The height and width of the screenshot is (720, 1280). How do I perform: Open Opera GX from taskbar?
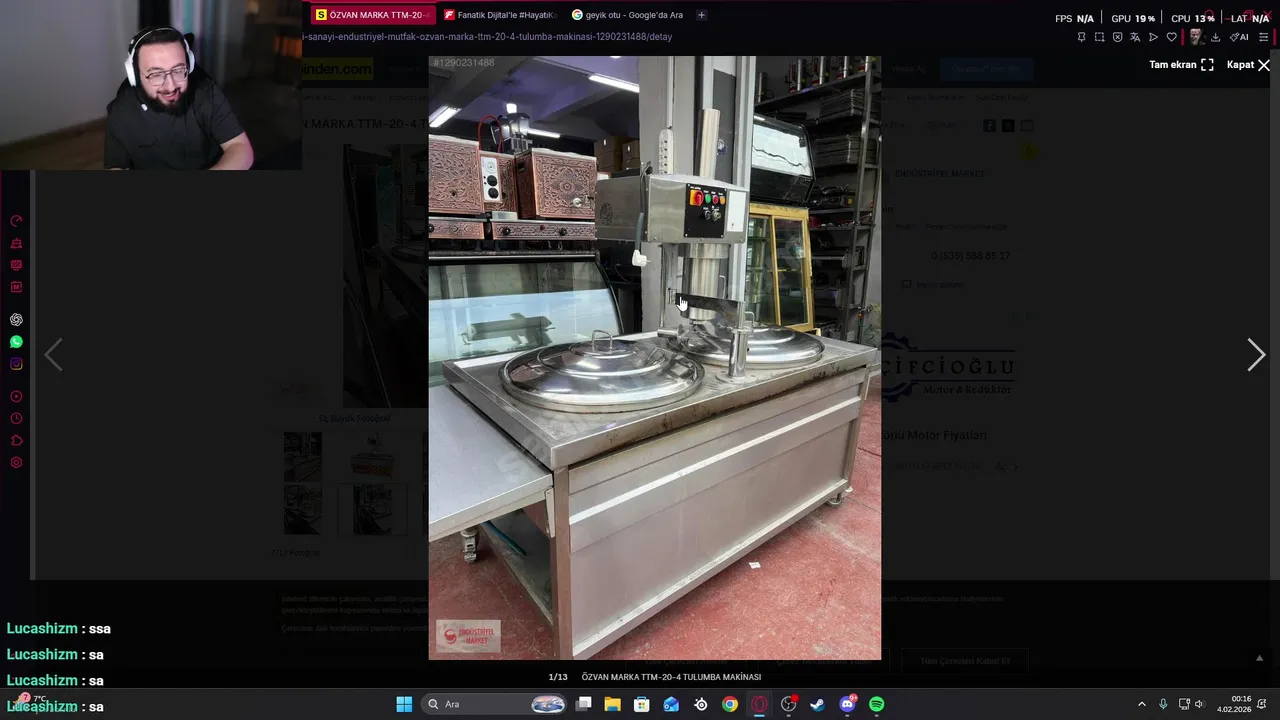pyautogui.click(x=759, y=704)
